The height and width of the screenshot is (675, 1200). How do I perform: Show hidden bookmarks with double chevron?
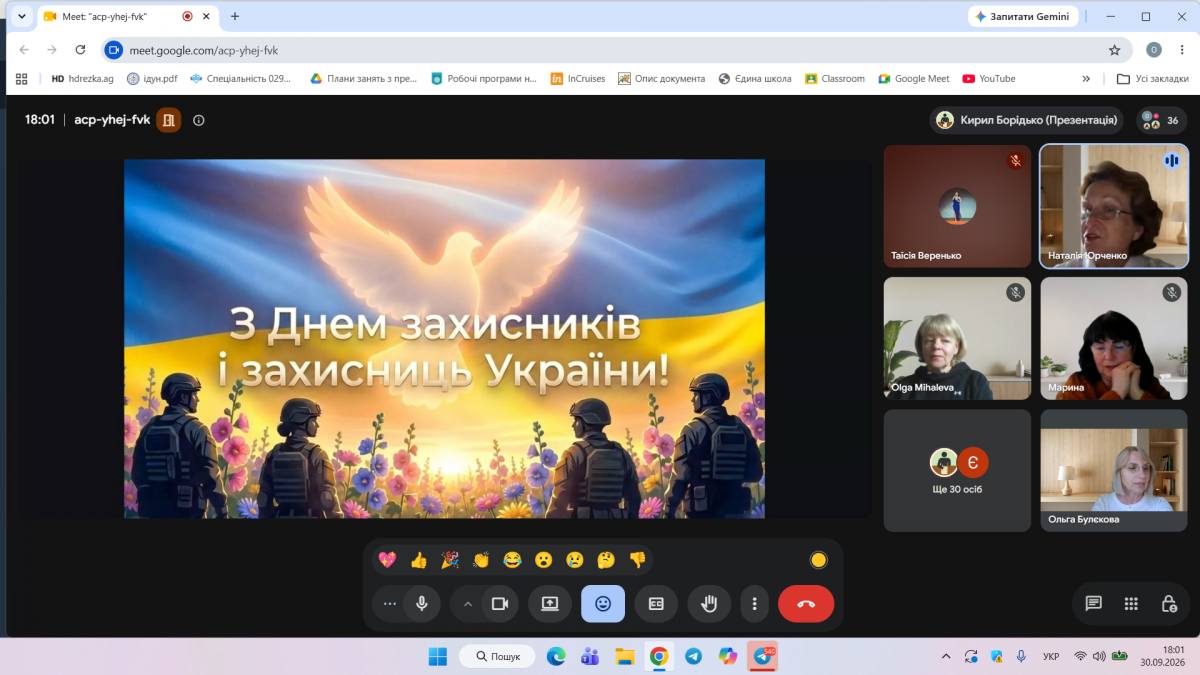click(x=1086, y=78)
